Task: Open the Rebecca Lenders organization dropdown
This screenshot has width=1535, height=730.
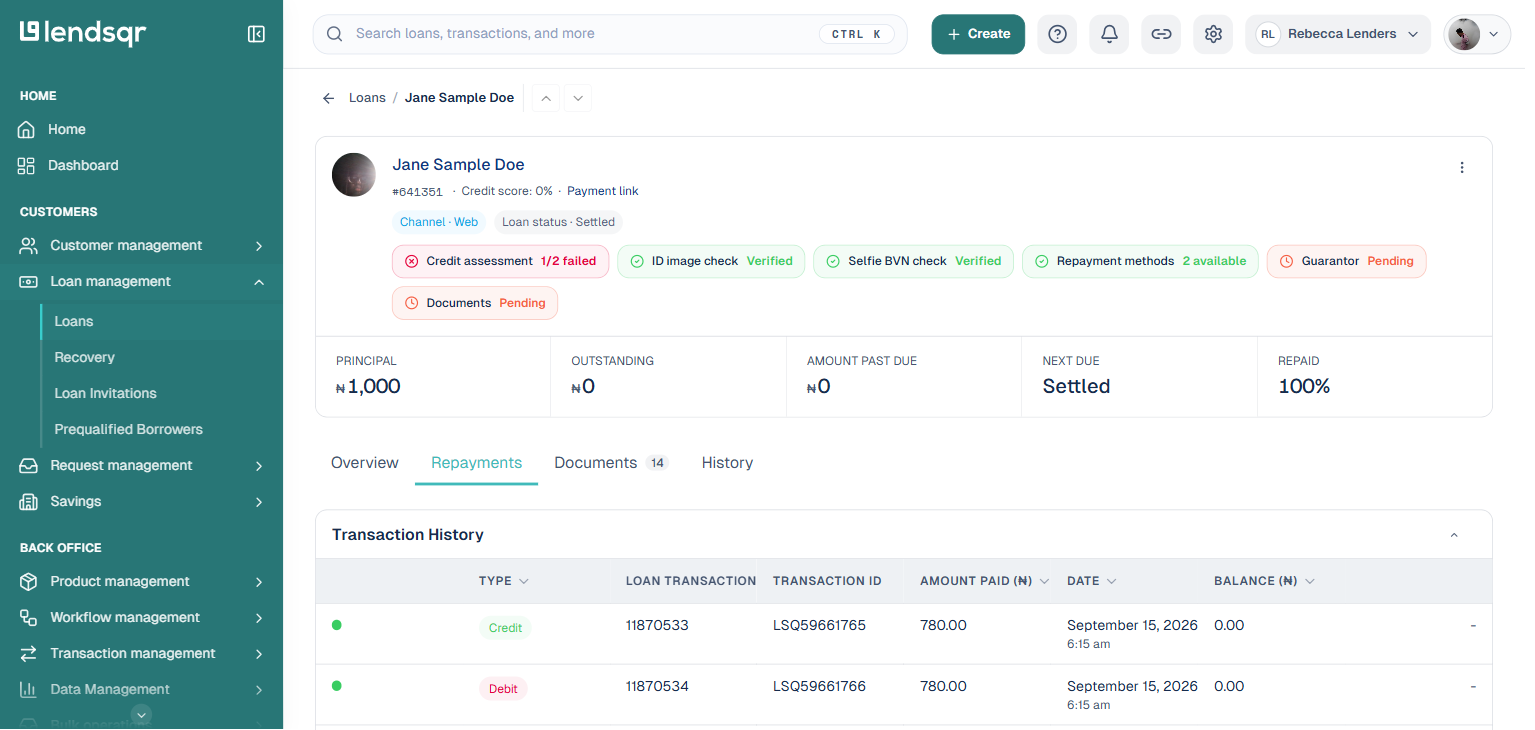Action: tap(1338, 34)
